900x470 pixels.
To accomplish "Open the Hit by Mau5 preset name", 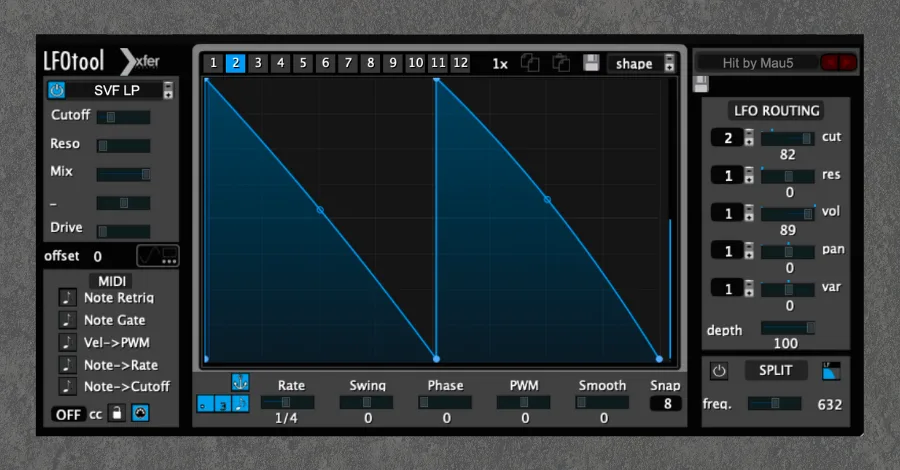I will (x=758, y=63).
